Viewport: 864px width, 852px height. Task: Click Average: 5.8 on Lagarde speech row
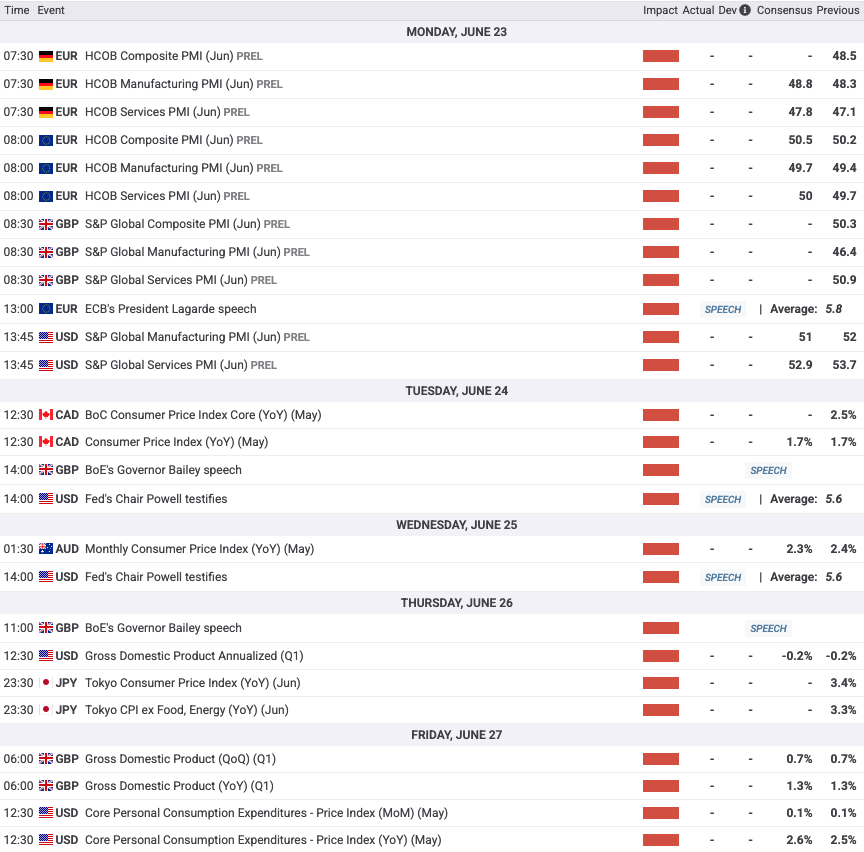pyautogui.click(x=806, y=309)
